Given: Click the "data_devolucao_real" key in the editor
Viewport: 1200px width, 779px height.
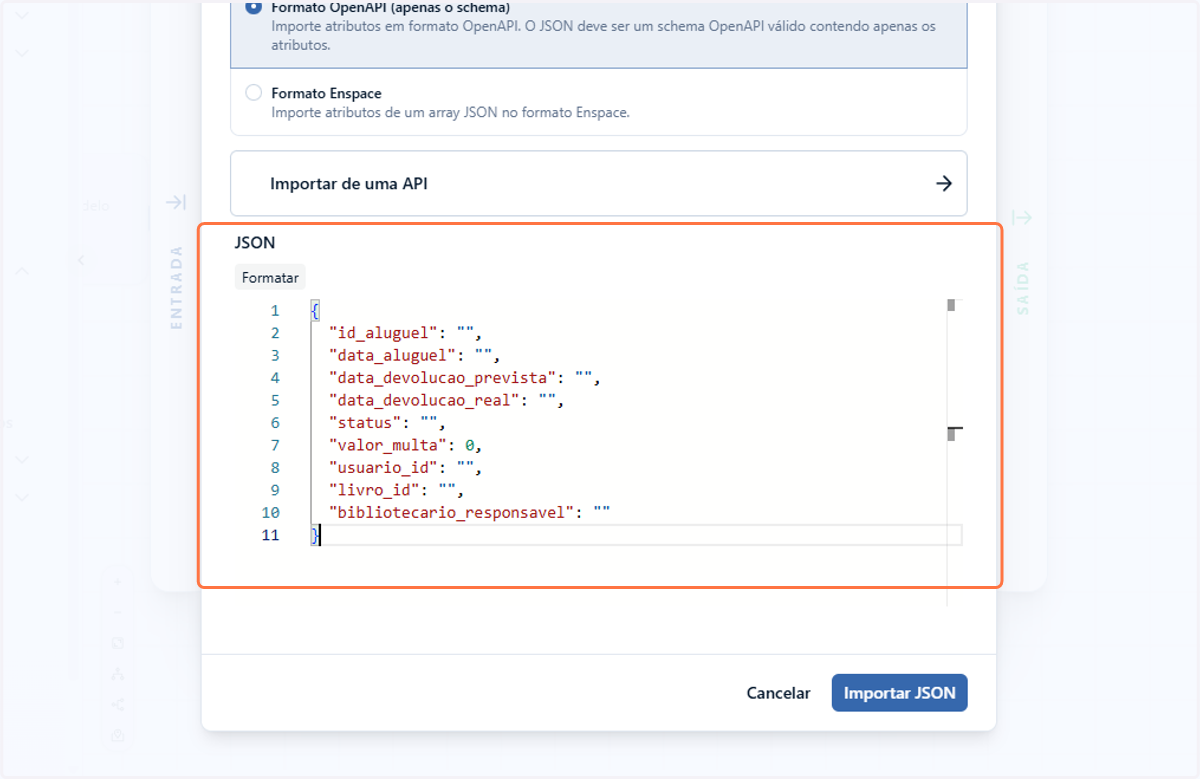Looking at the screenshot, I should pyautogui.click(x=425, y=400).
